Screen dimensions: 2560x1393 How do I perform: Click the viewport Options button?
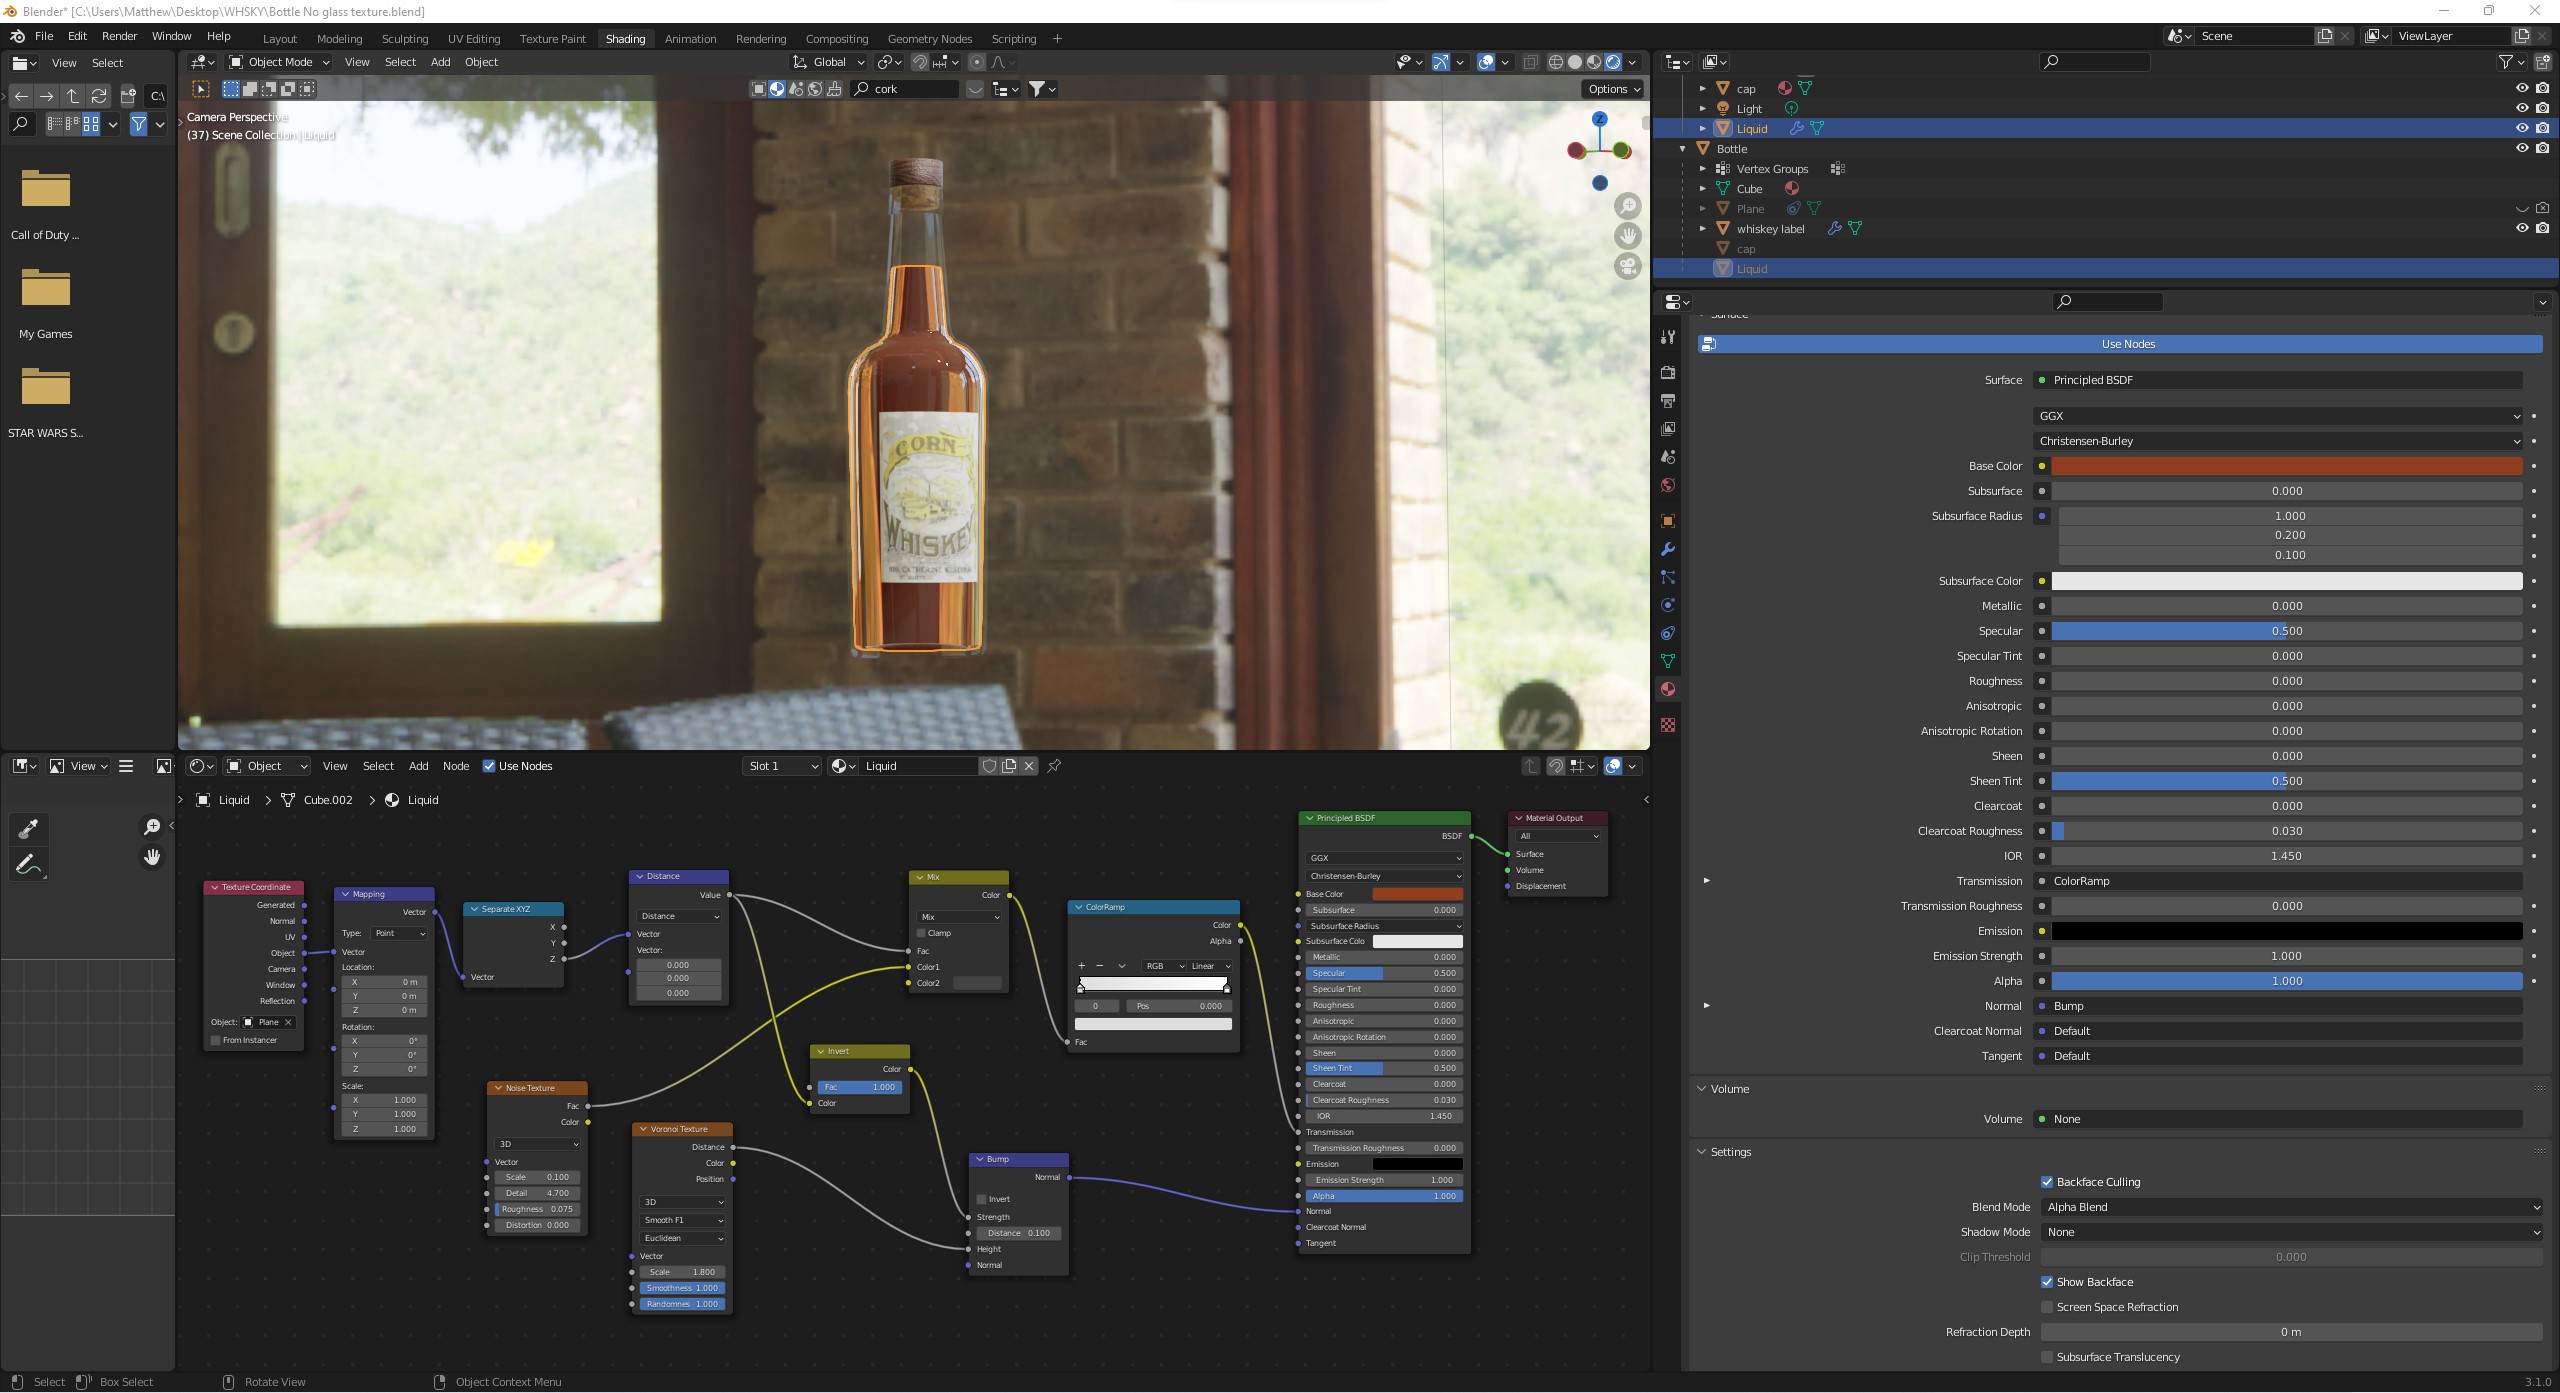1613,89
